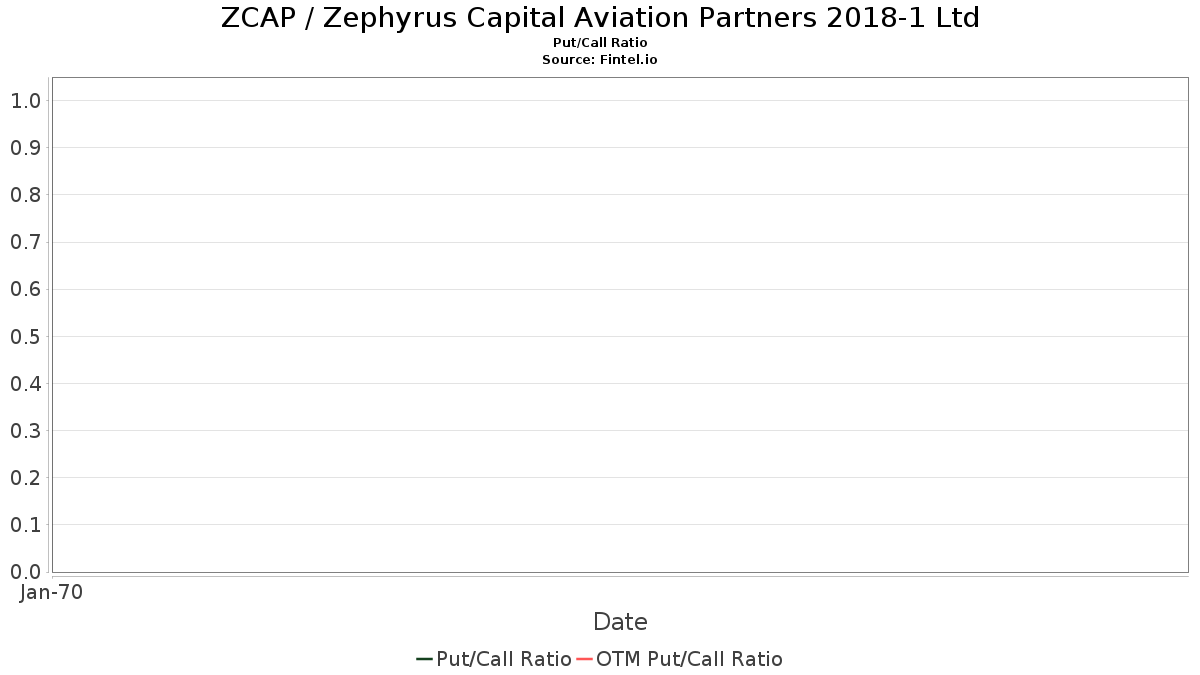Viewport: 1200px width, 675px height.
Task: Select the 0.2 y-axis tick label
Action: point(25,478)
